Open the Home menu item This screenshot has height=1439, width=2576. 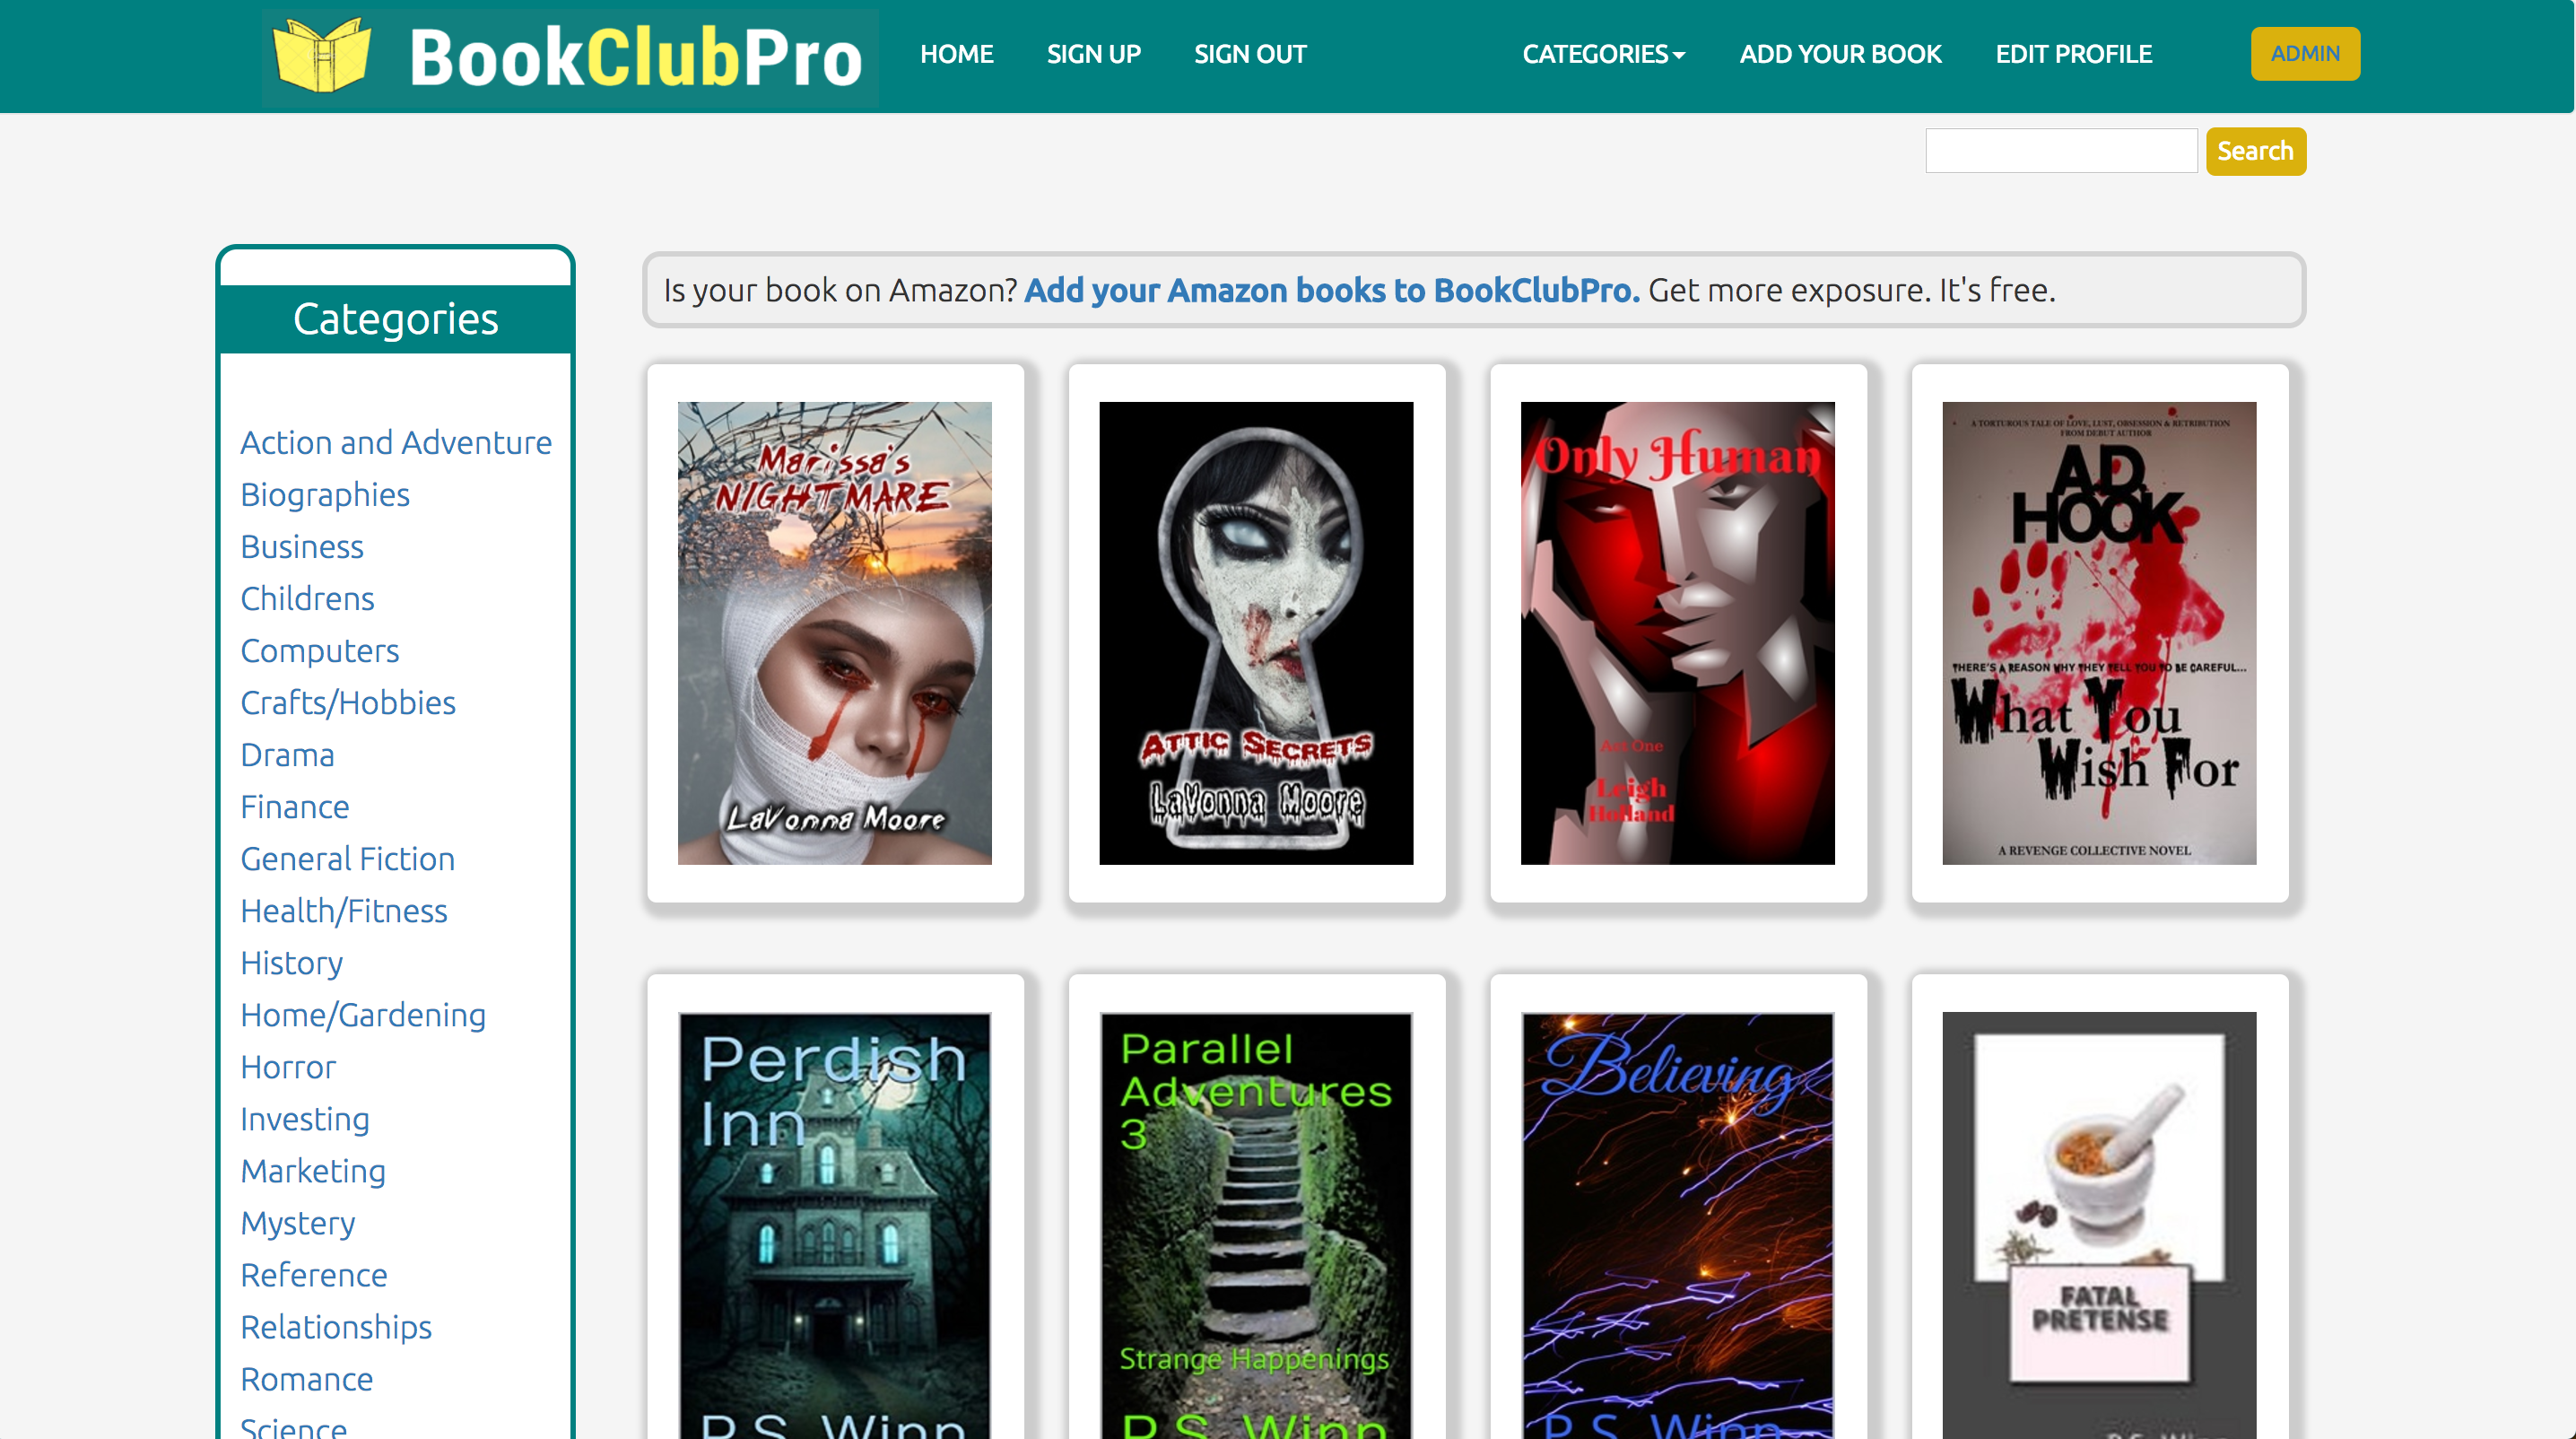[x=956, y=54]
